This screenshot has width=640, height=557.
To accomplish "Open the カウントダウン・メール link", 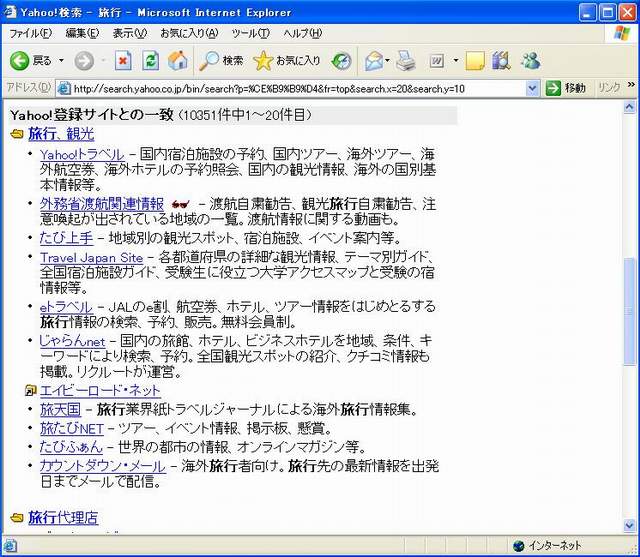I will coord(103,466).
